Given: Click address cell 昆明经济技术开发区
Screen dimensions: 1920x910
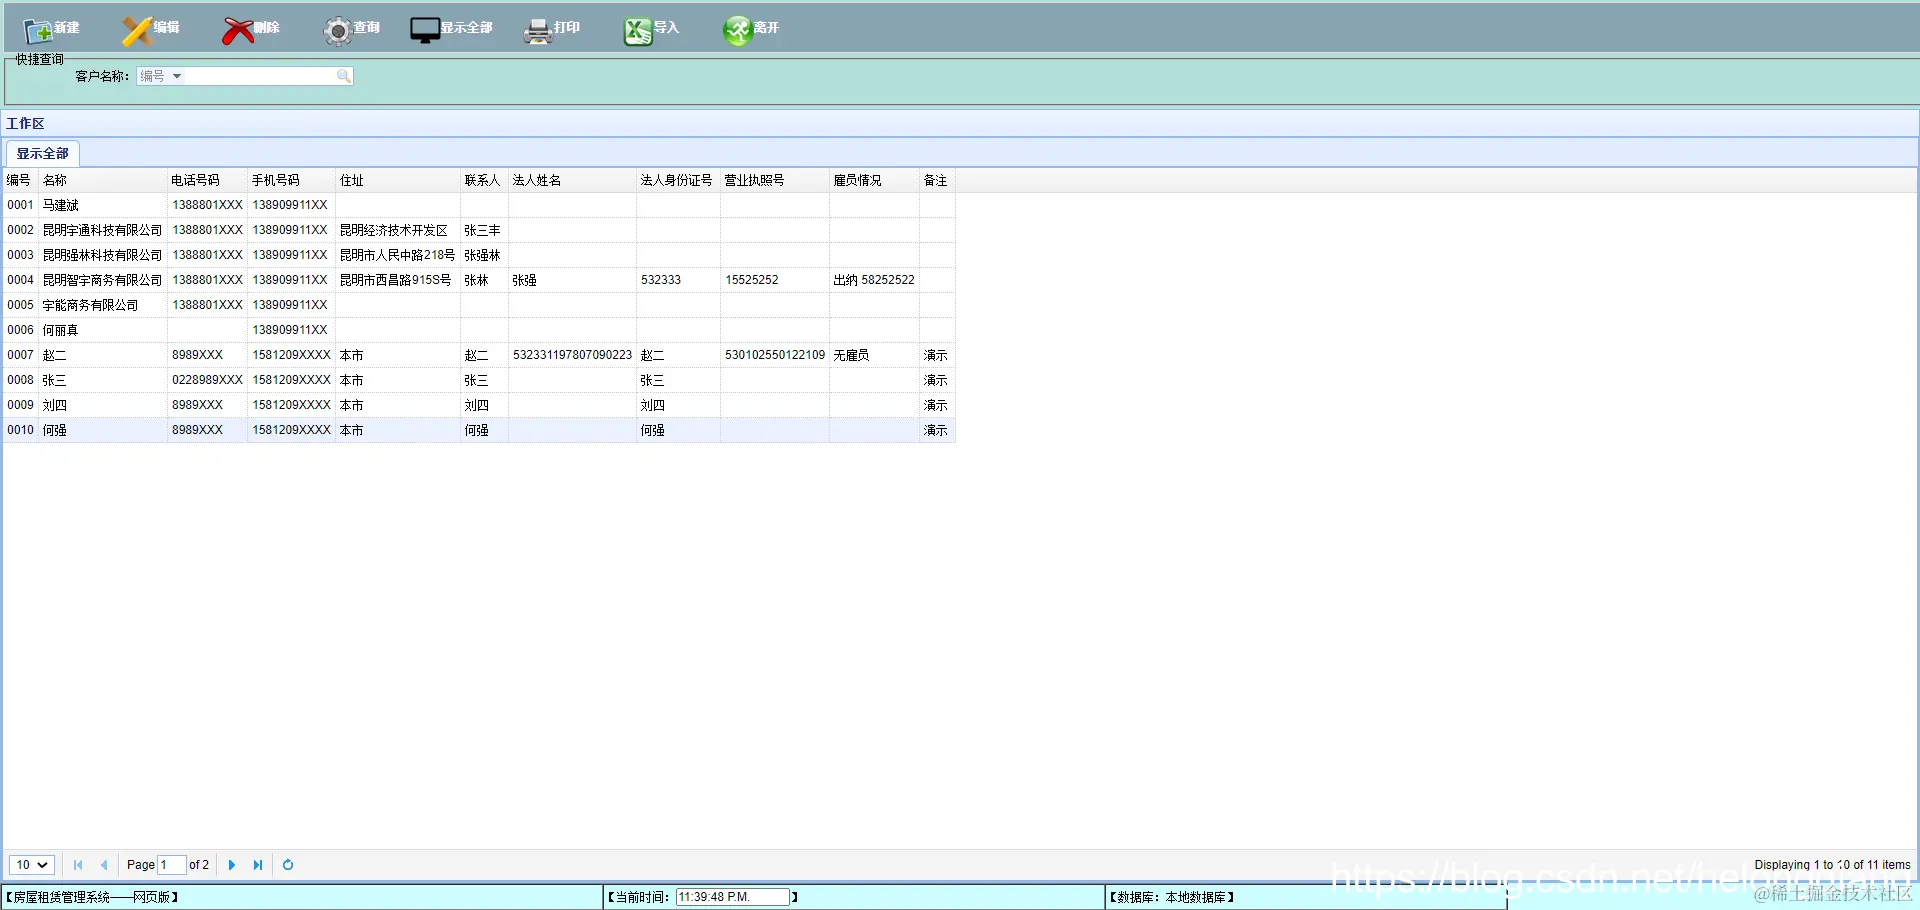Looking at the screenshot, I should tap(397, 230).
